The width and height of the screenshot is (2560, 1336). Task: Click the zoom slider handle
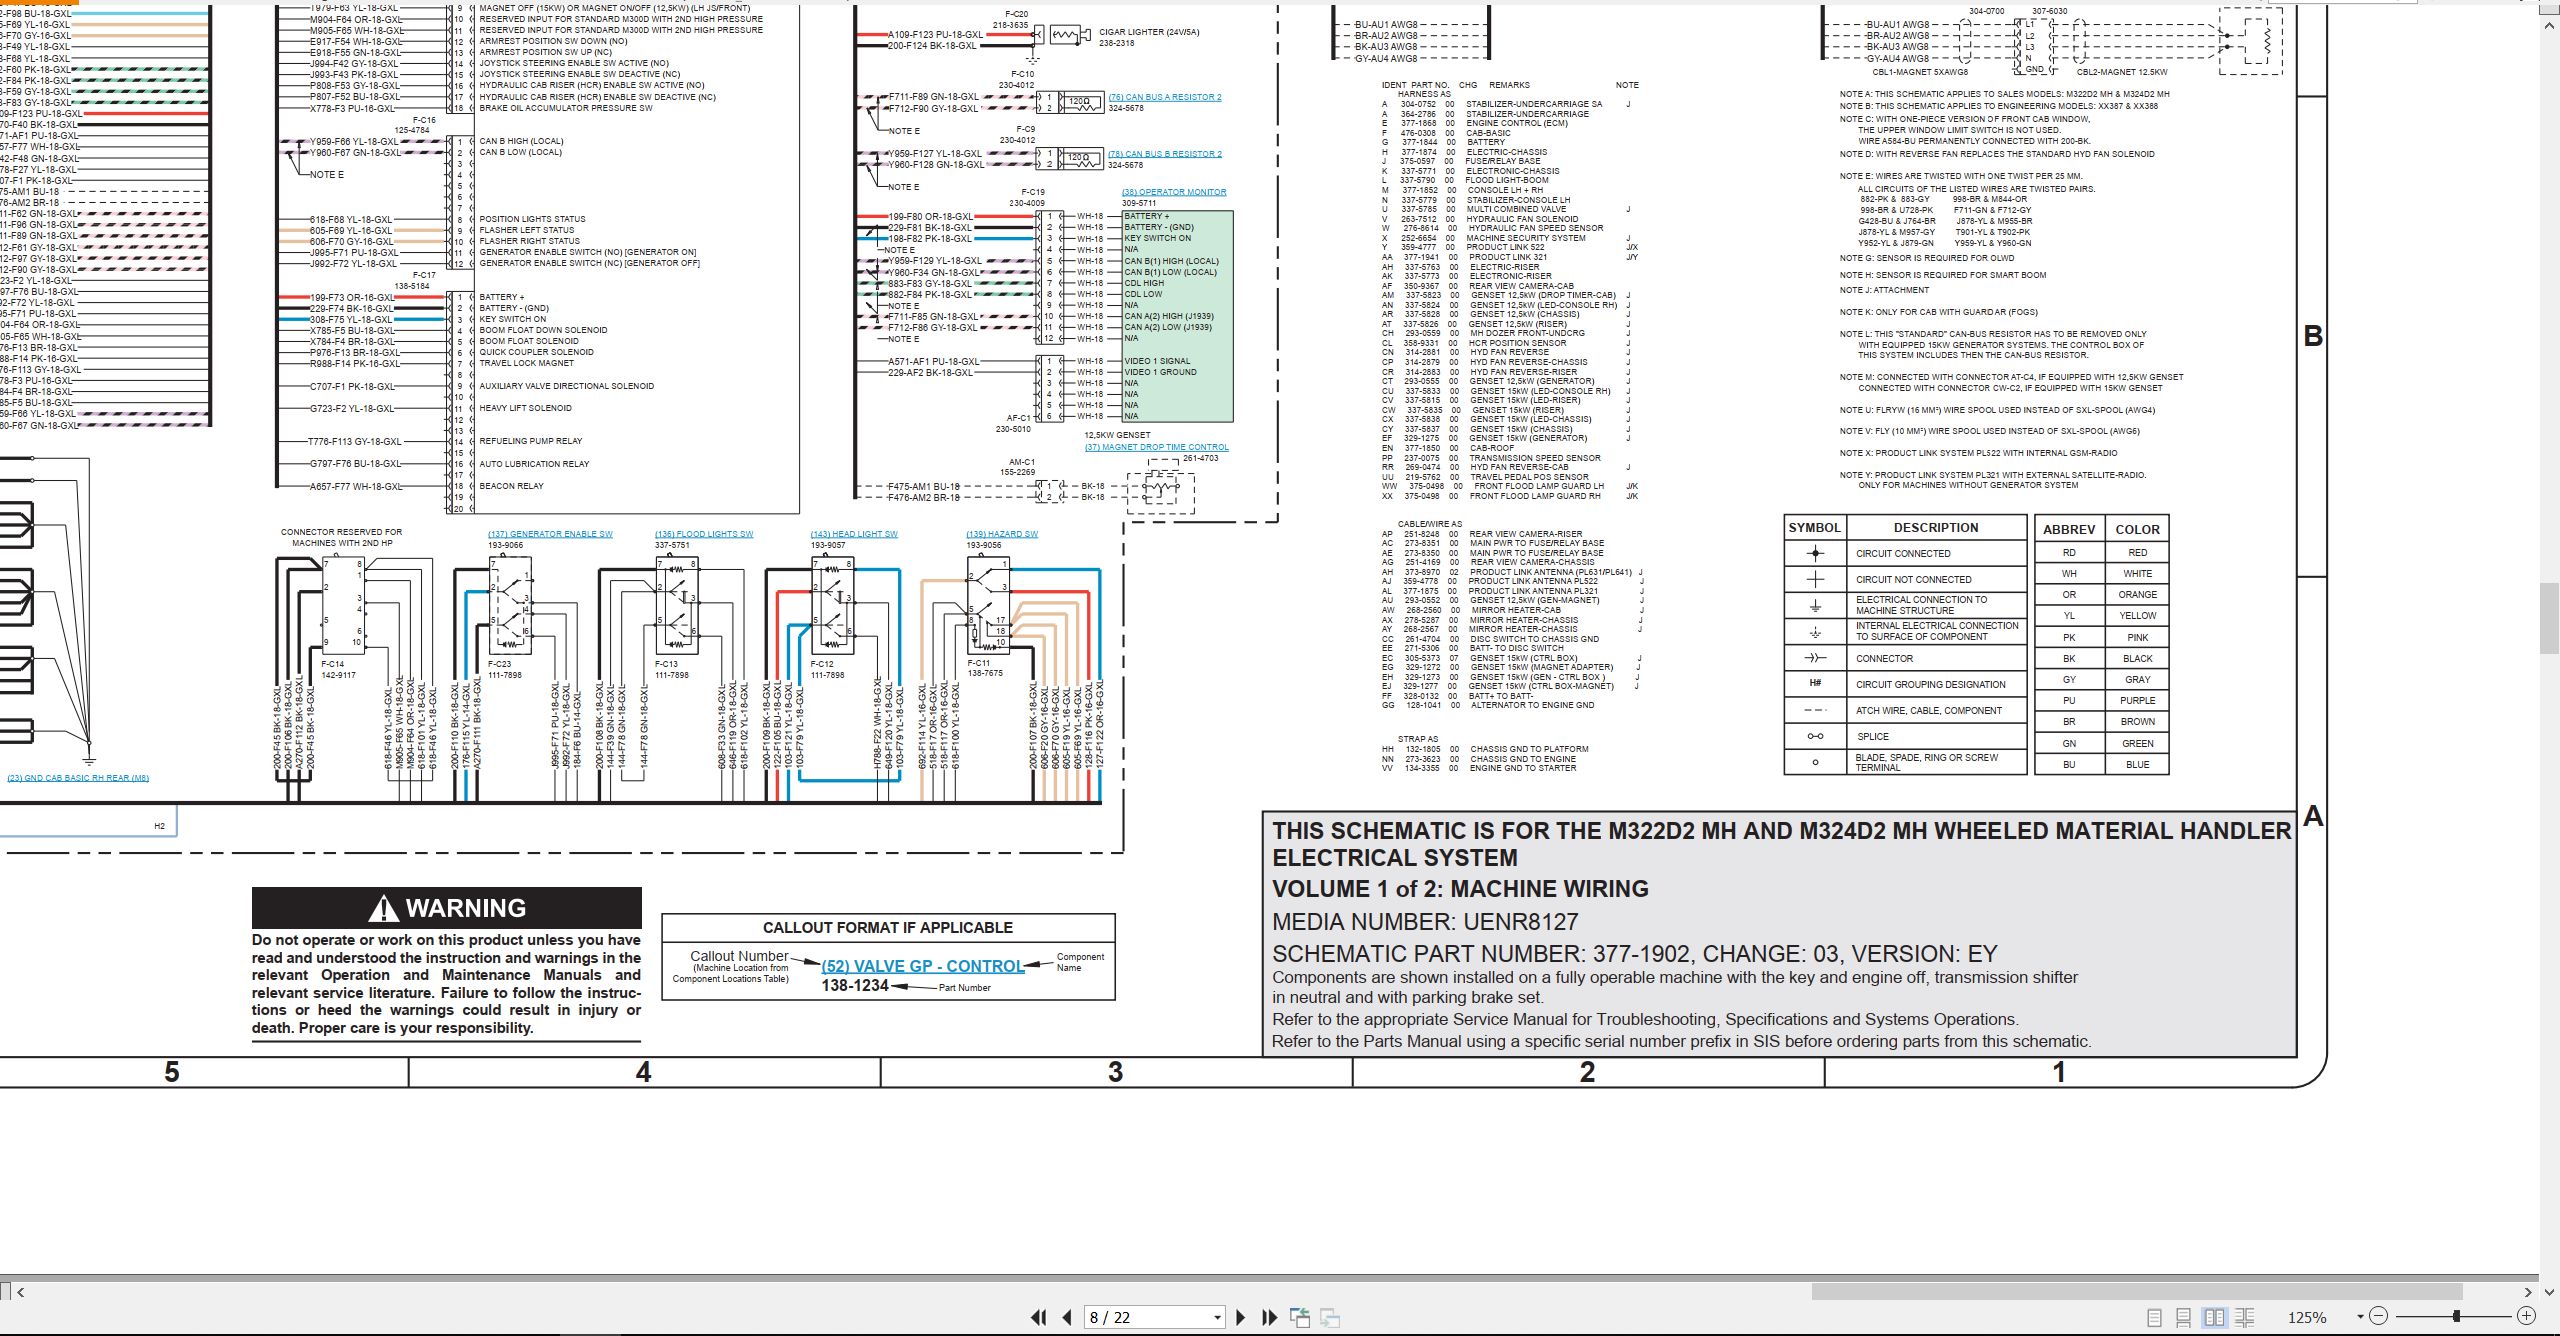[x=2456, y=1317]
